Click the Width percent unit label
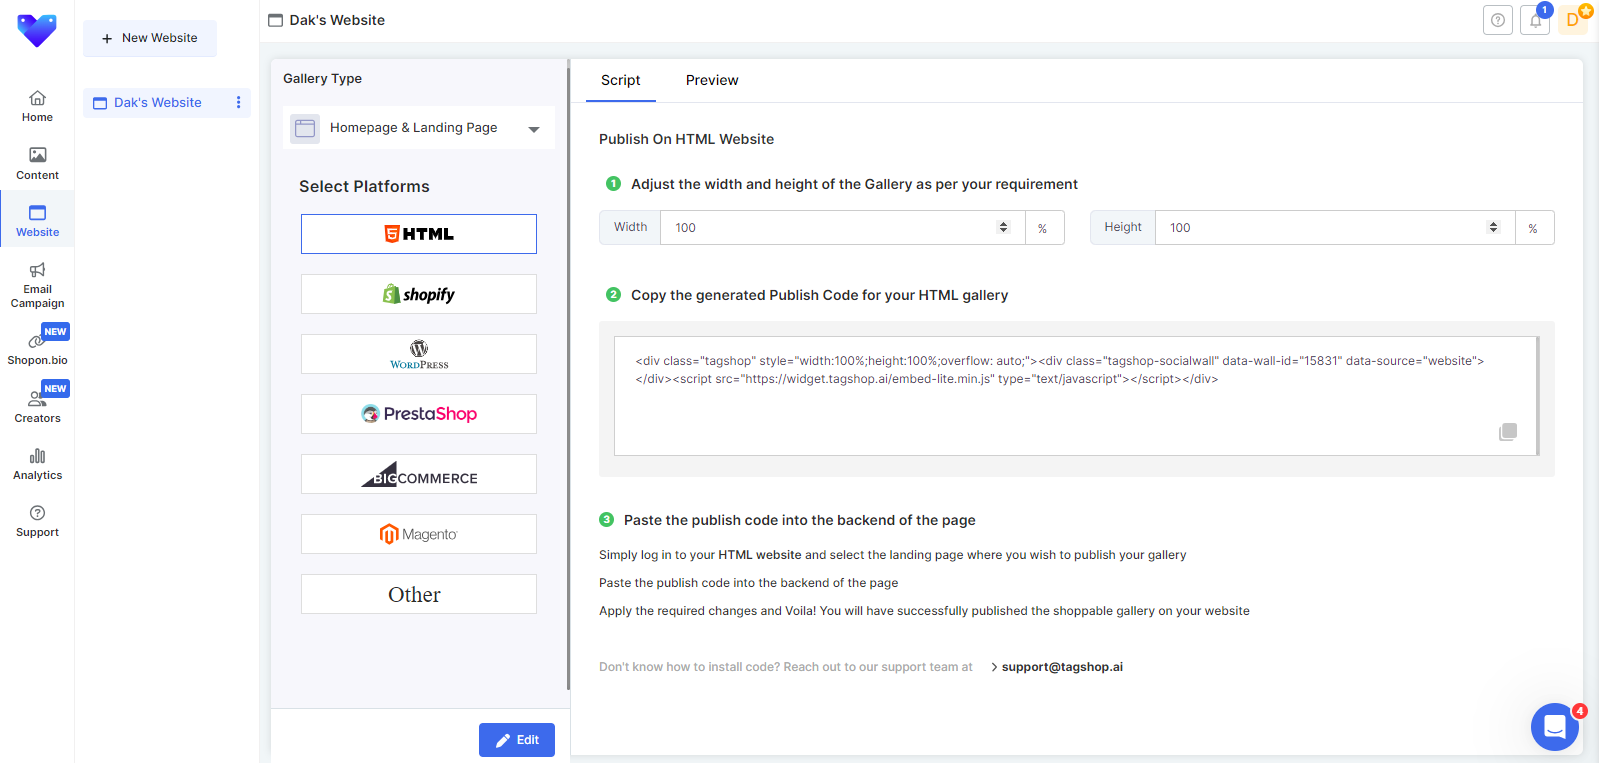This screenshot has height=763, width=1599. coord(1043,228)
